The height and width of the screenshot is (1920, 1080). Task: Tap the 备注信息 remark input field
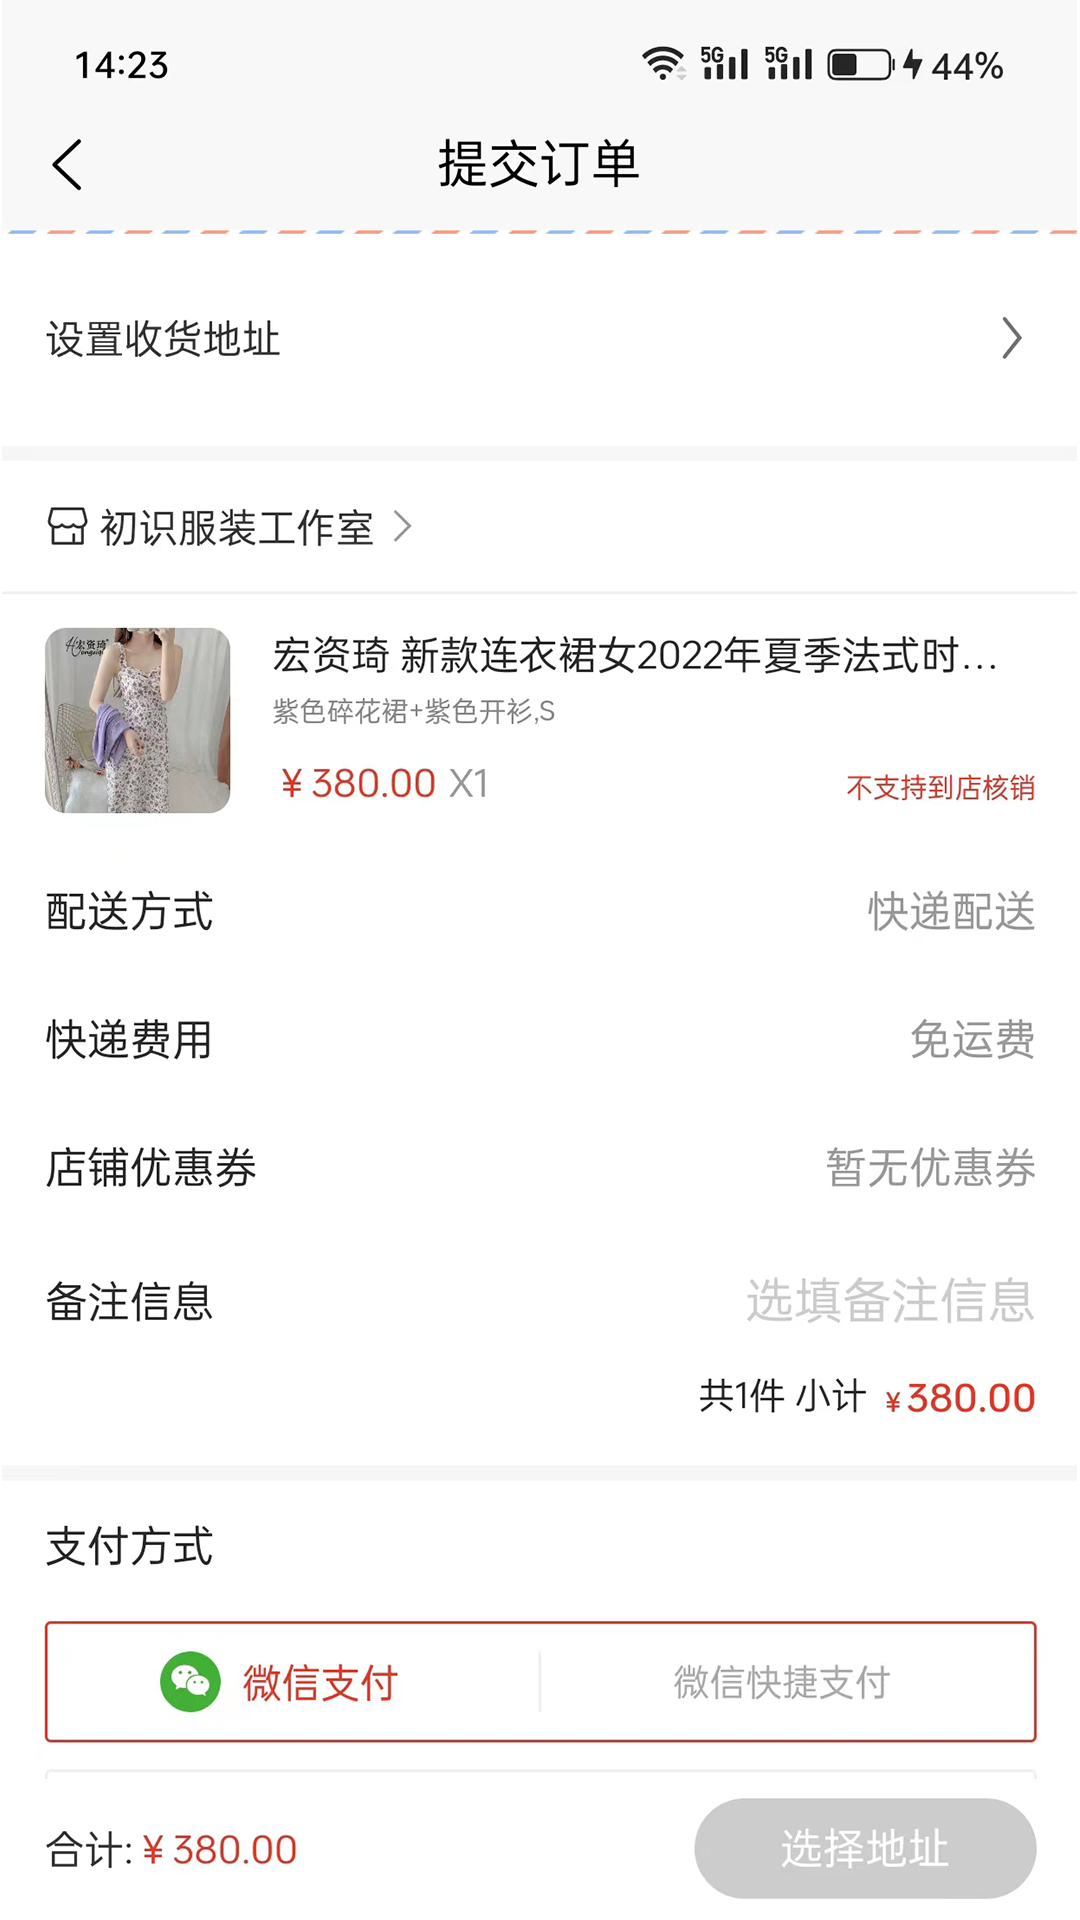[889, 1301]
